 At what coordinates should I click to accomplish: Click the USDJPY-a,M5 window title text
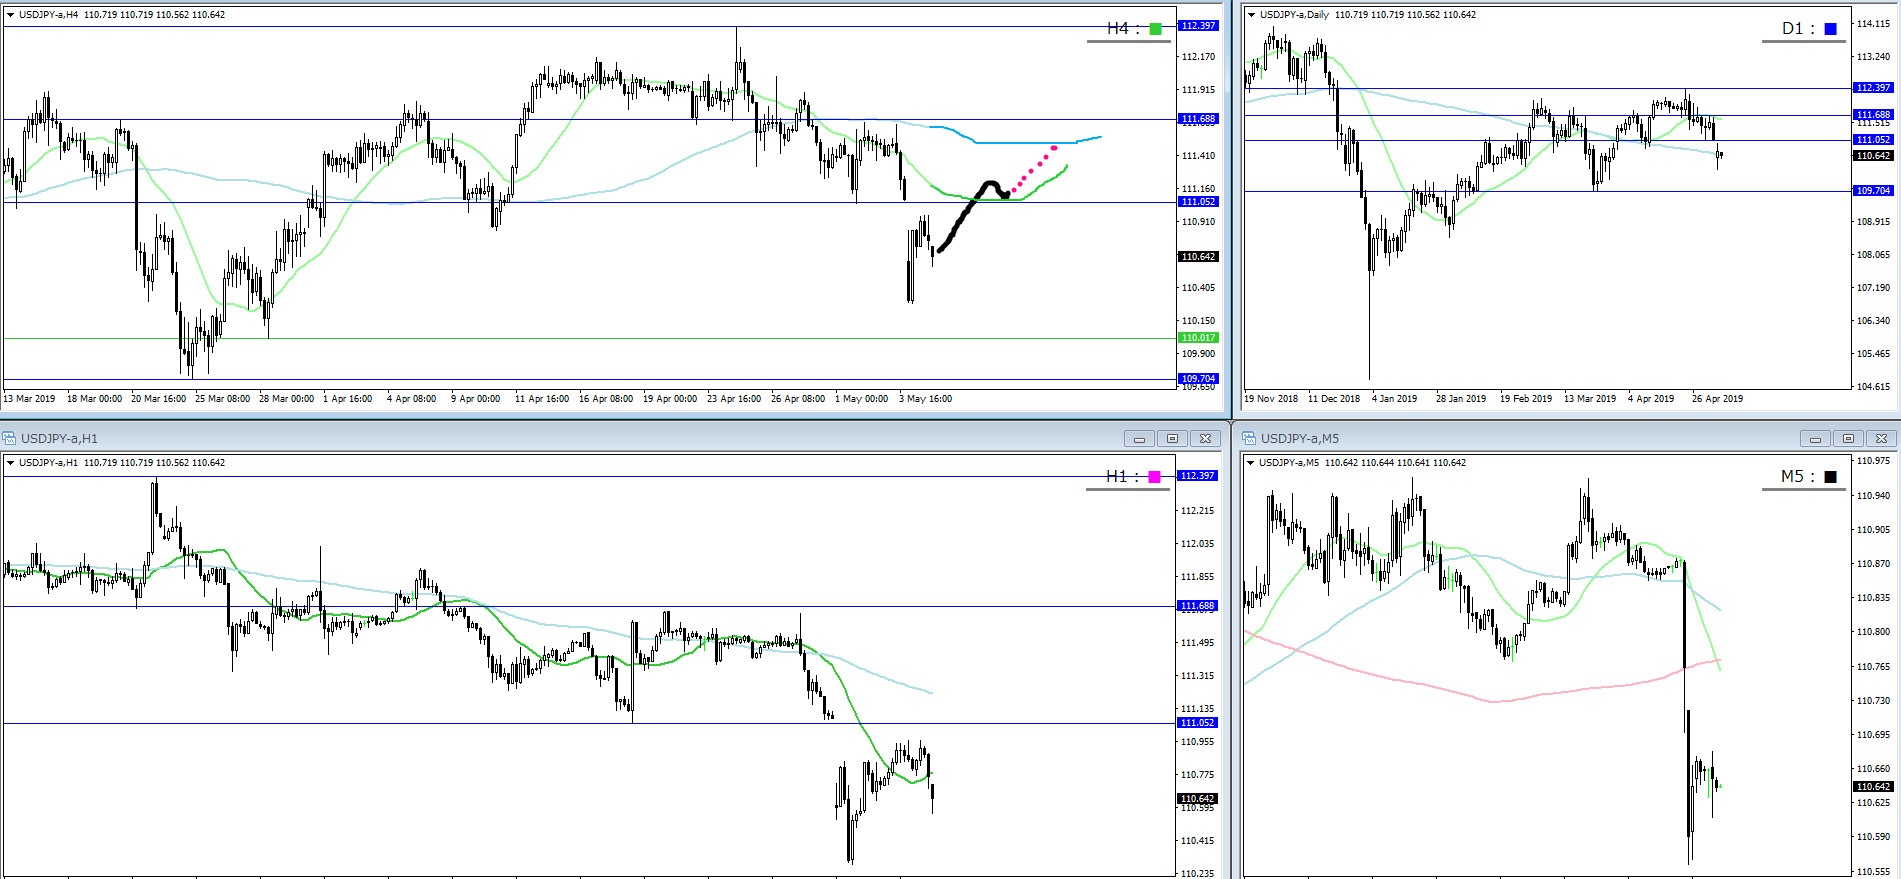click(x=1300, y=439)
